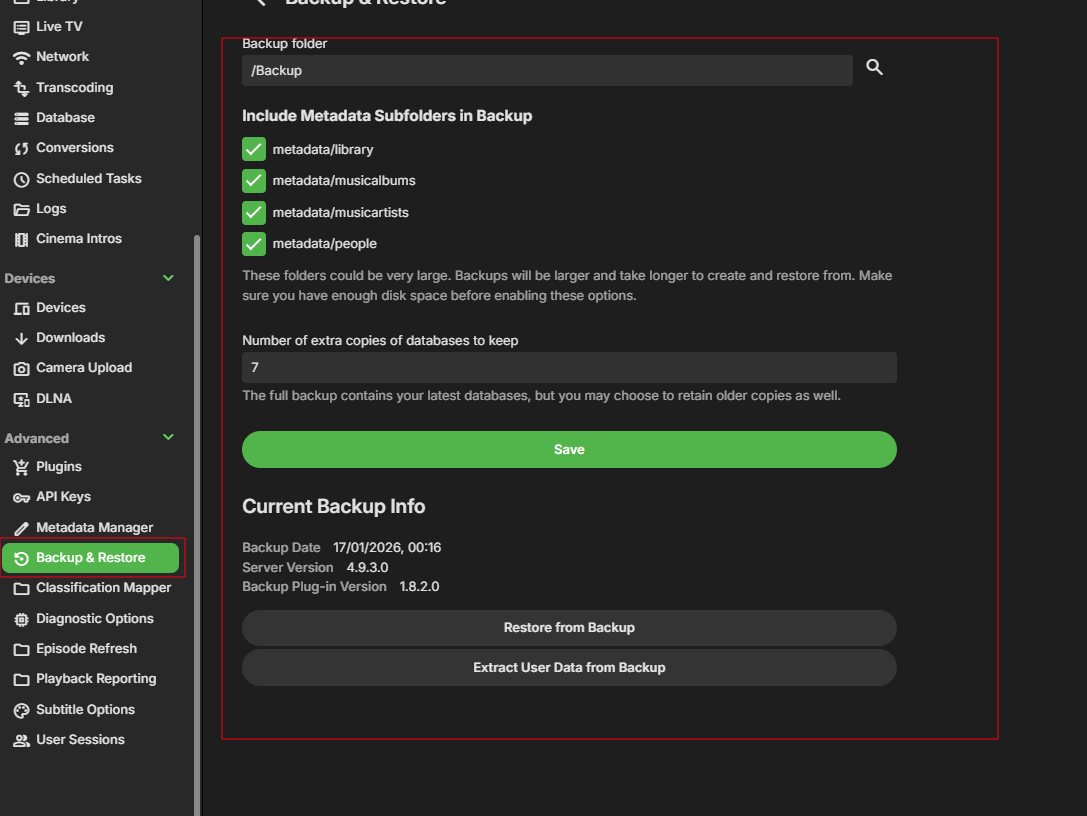Collapse the Advanced section chevron
1087x816 pixels.
pos(168,437)
